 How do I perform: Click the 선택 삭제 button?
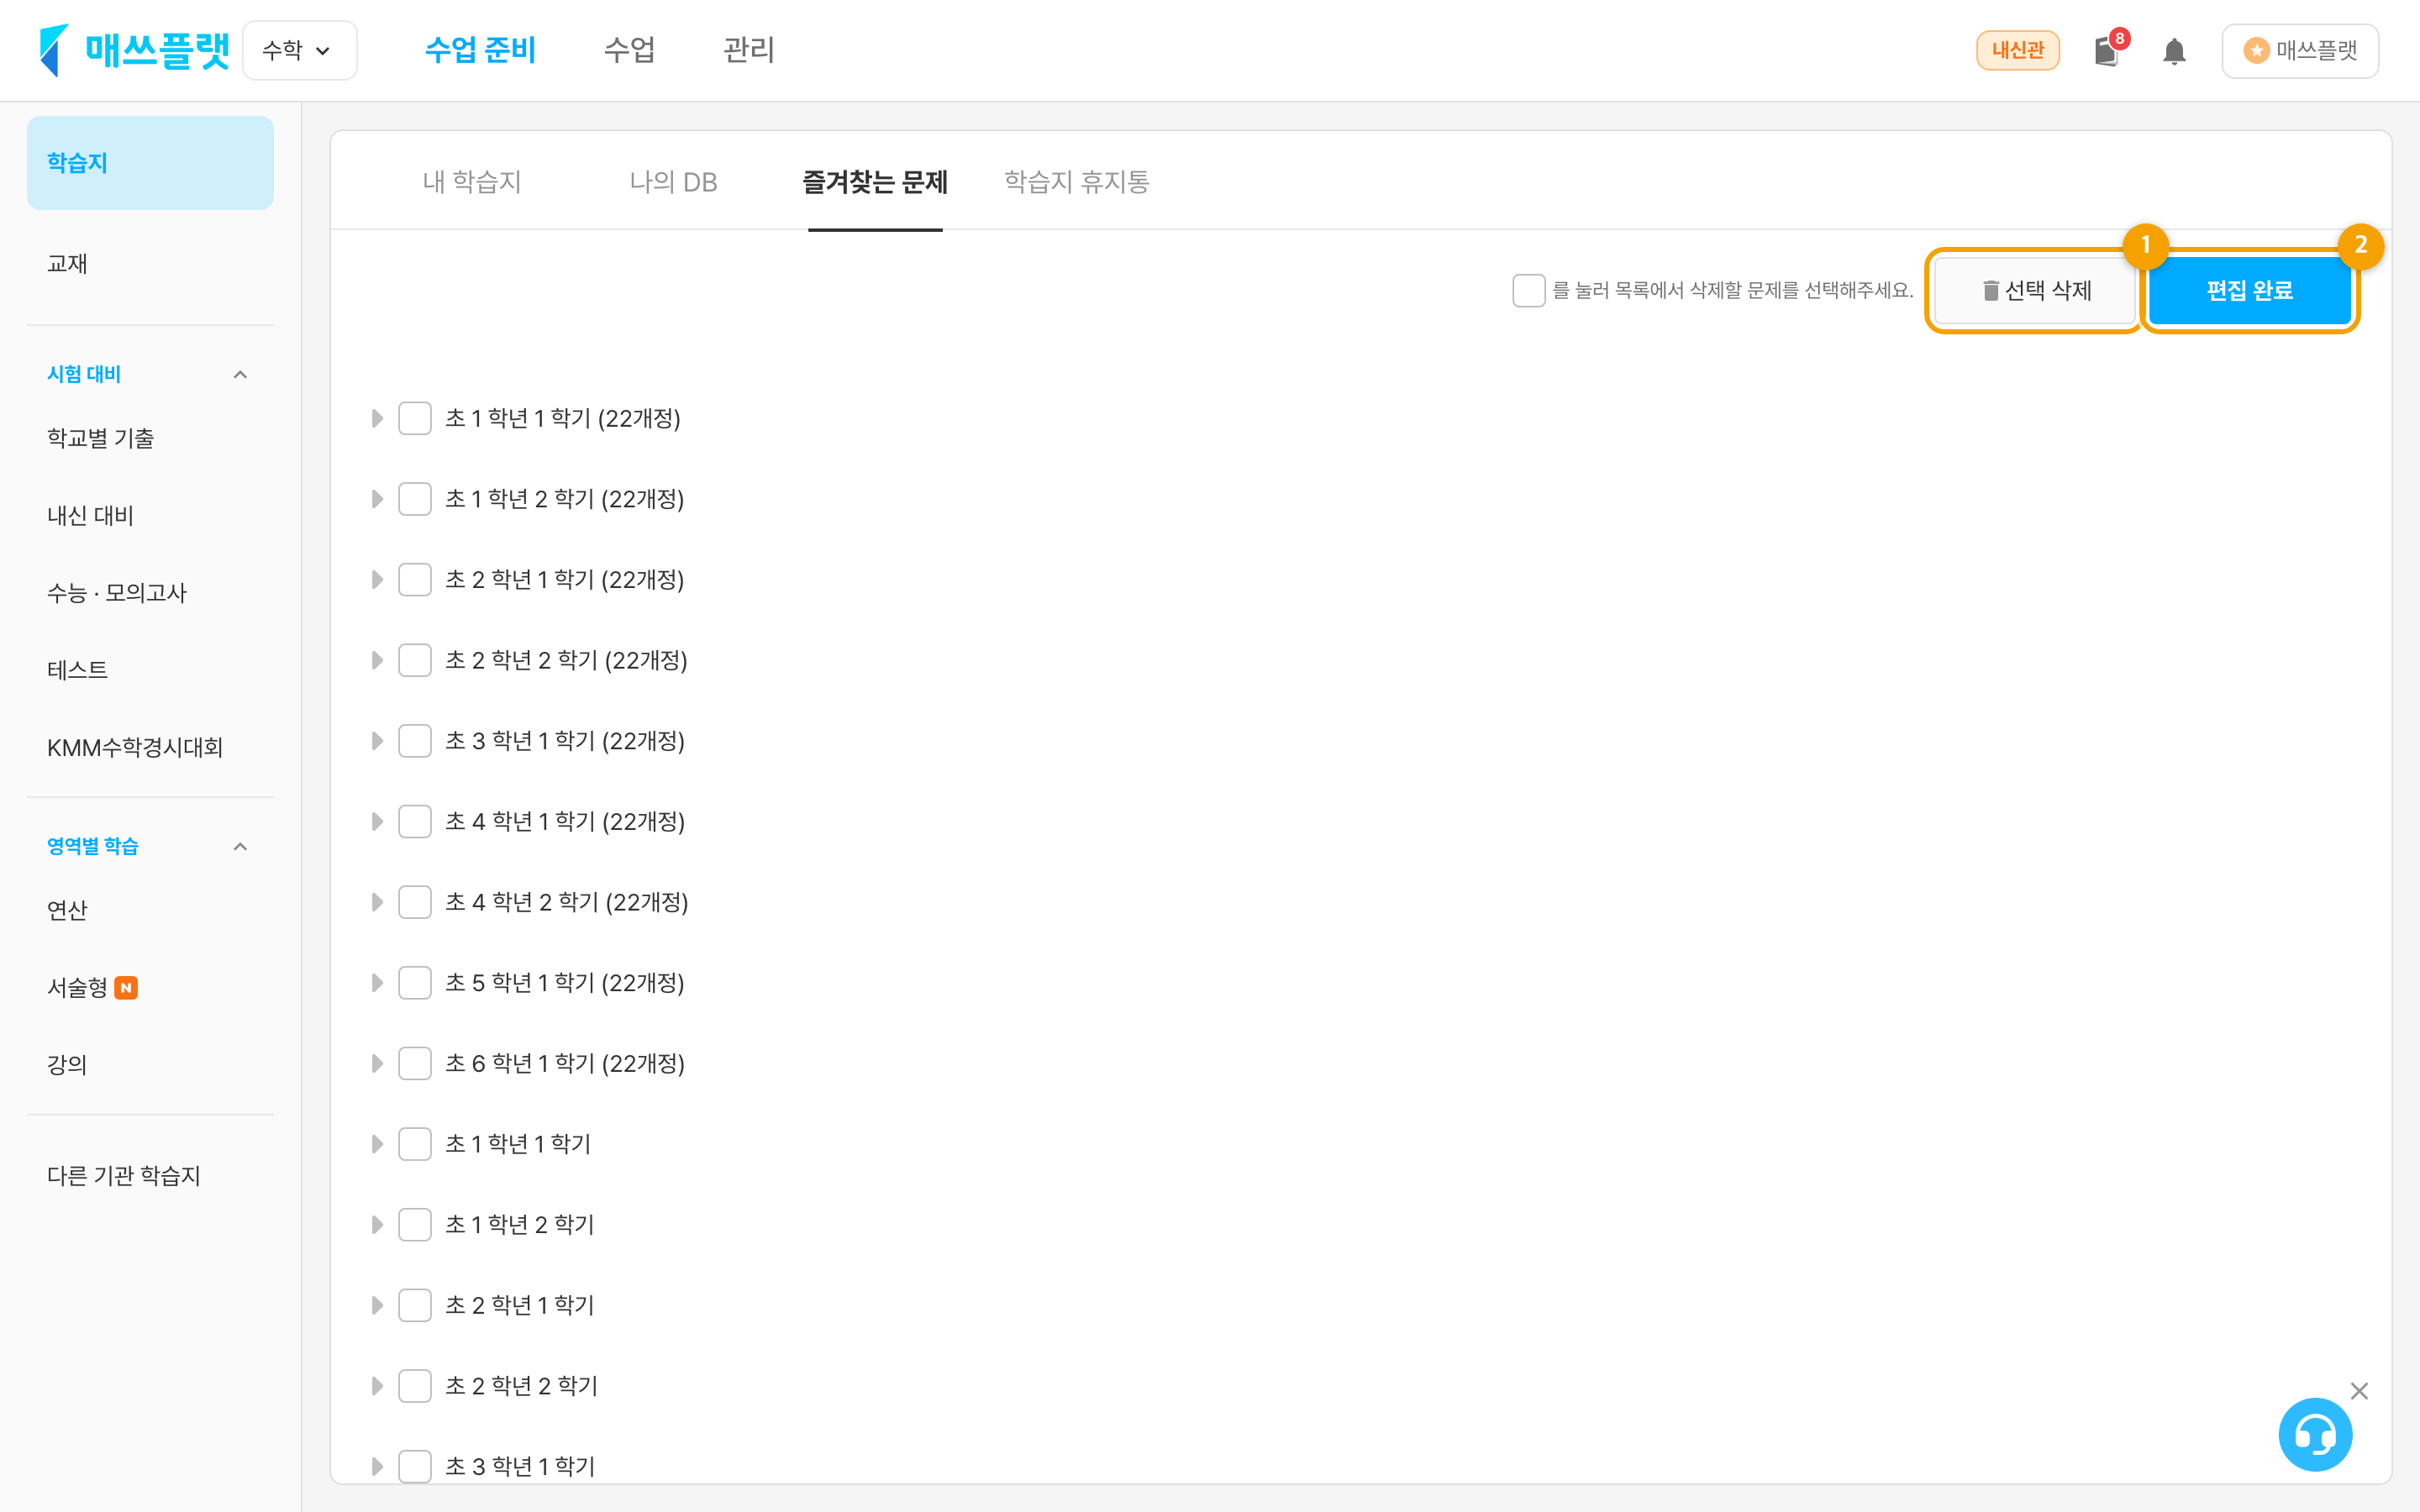[x=2035, y=291]
